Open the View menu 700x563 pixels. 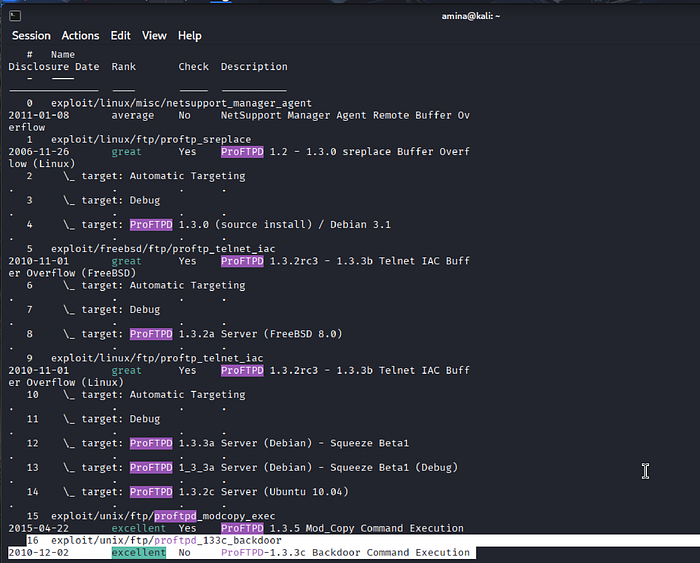point(154,36)
